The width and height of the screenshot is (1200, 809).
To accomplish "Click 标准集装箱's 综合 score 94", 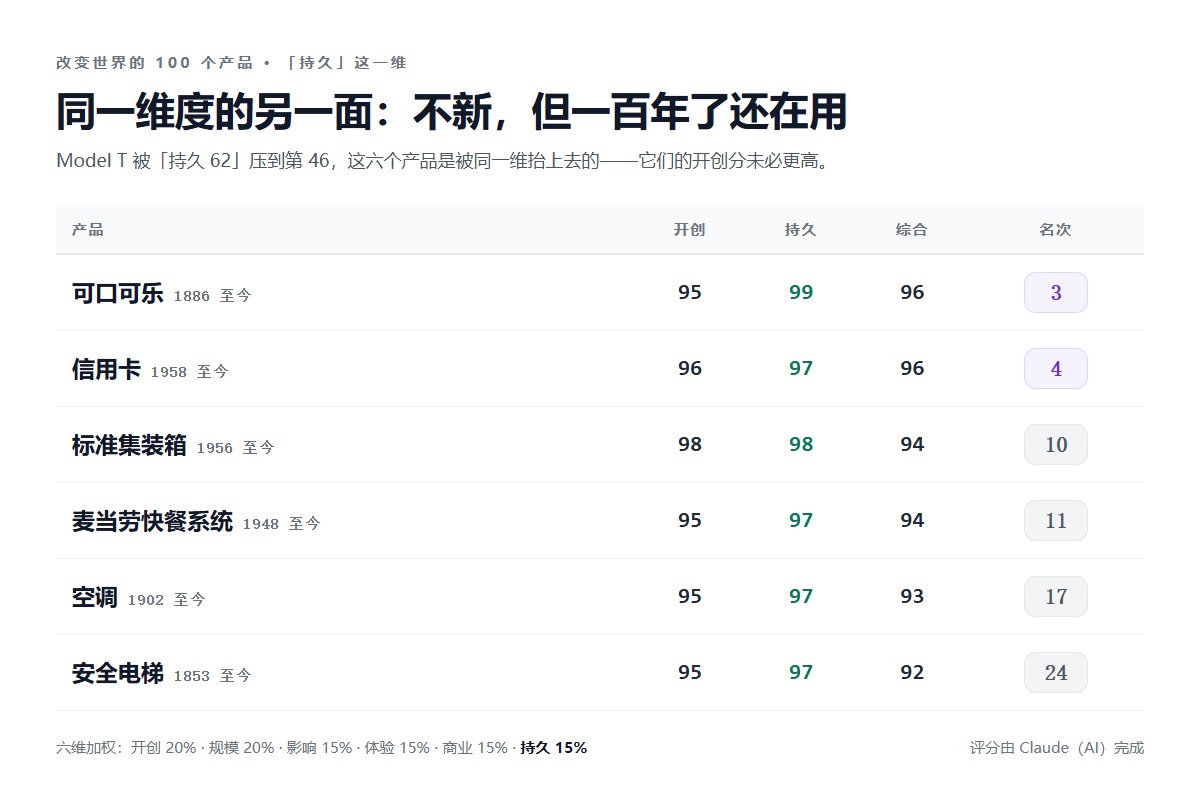I will click(912, 445).
